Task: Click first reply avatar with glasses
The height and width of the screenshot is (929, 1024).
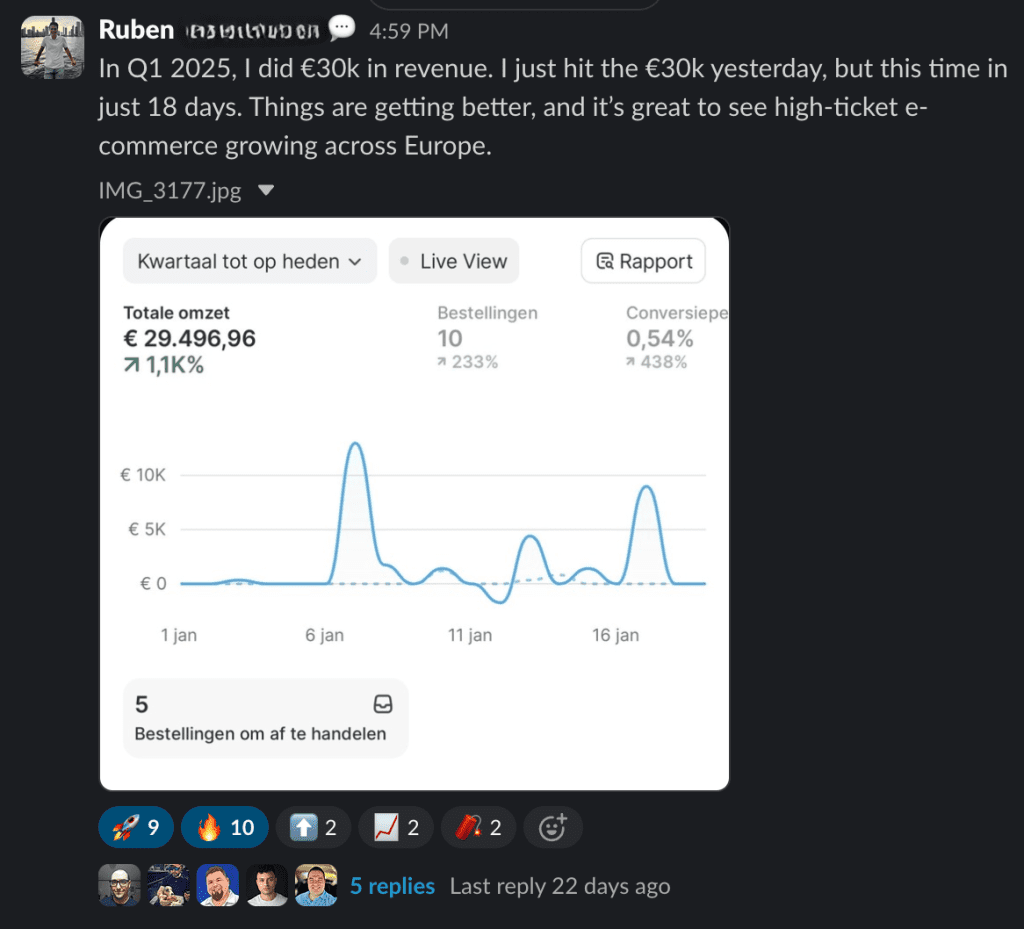Action: 119,886
